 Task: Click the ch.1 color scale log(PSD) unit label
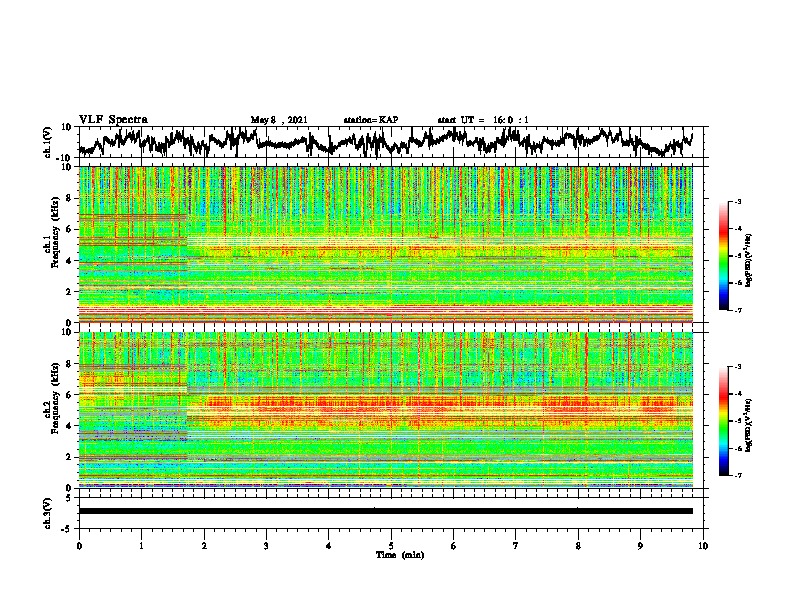pyautogui.click(x=748, y=260)
